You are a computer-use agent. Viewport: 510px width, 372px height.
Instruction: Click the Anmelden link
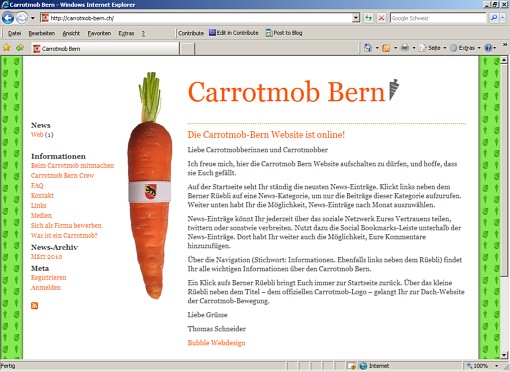[46, 287]
